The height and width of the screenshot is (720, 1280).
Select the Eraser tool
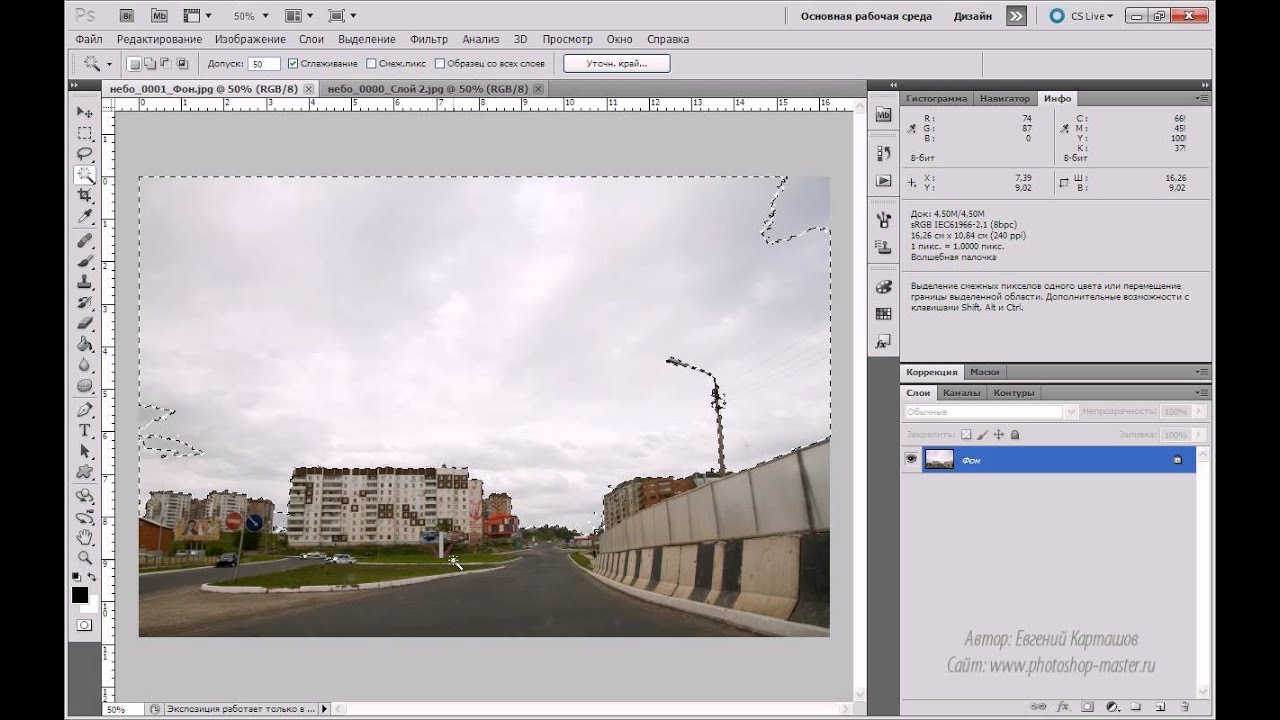pyautogui.click(x=85, y=323)
